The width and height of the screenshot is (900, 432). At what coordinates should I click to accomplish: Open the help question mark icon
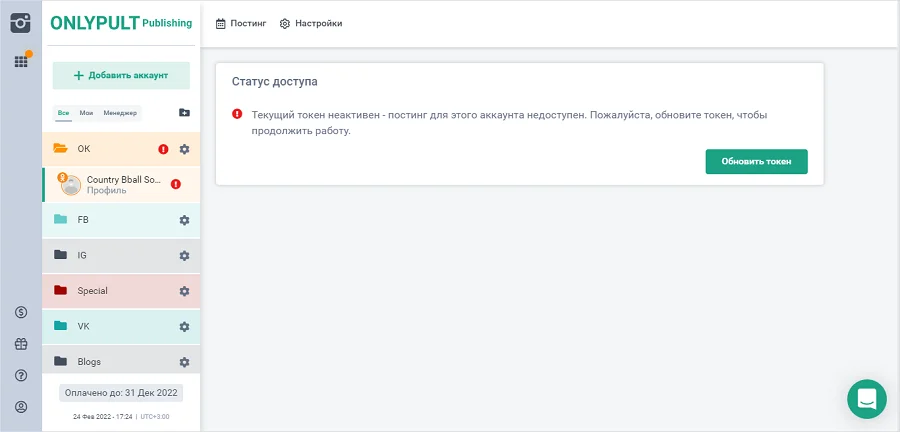point(20,376)
